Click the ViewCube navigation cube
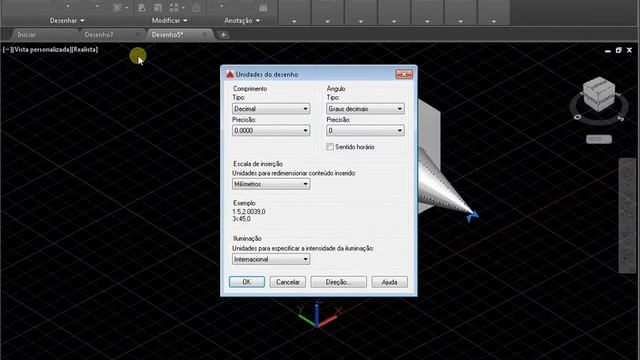The width and height of the screenshot is (640, 360). [599, 94]
